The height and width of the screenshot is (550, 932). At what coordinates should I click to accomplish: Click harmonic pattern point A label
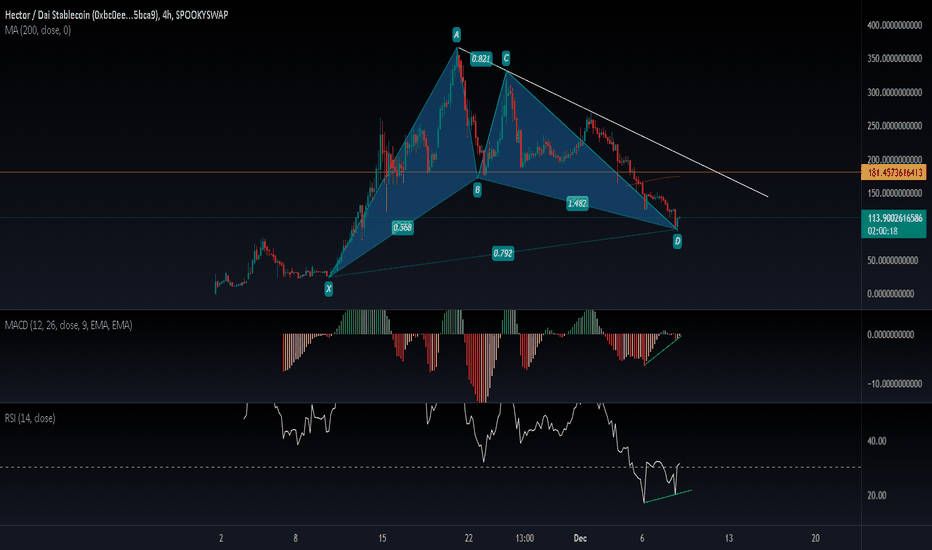(456, 34)
